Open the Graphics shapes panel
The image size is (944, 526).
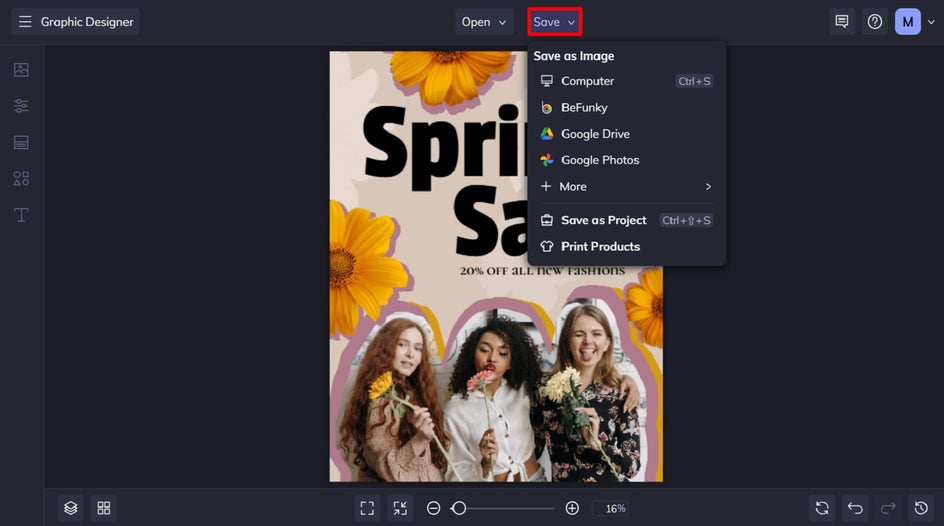pyautogui.click(x=21, y=179)
